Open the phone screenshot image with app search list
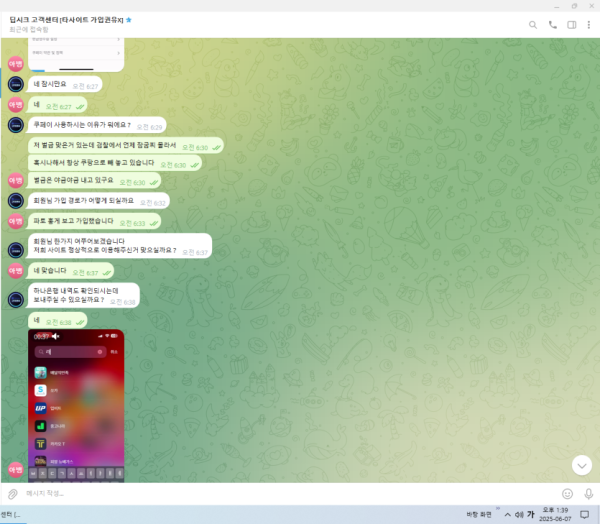Screen dimensions: 600x524 76,405
